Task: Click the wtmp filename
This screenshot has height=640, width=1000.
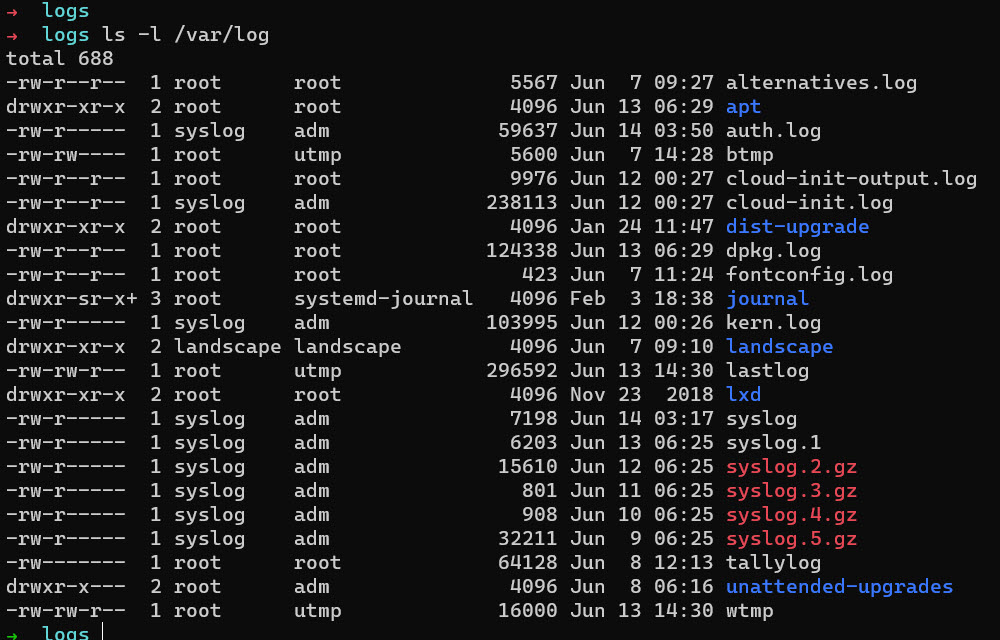Action: 749,611
